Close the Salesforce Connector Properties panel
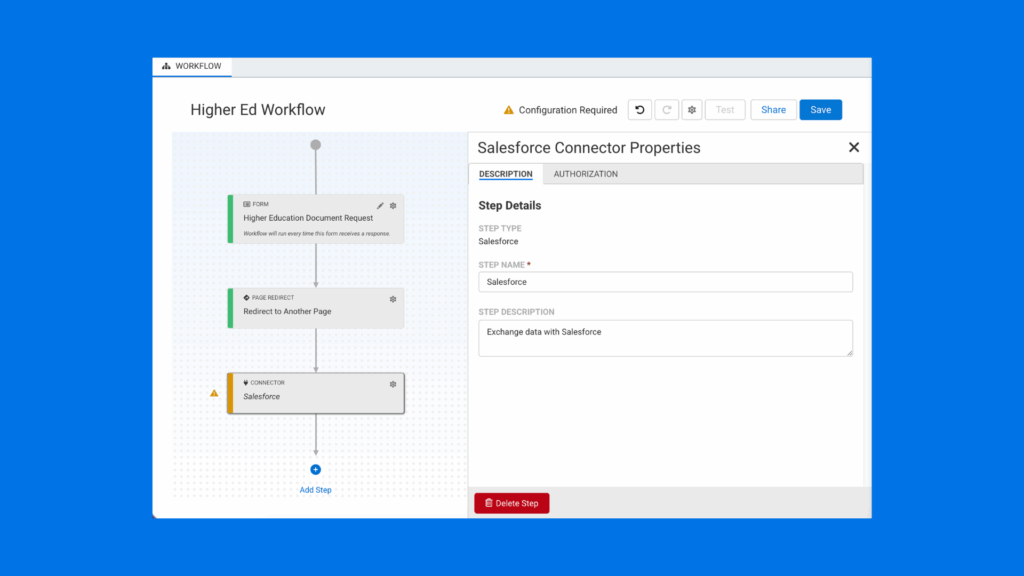The image size is (1024, 576). [x=853, y=147]
